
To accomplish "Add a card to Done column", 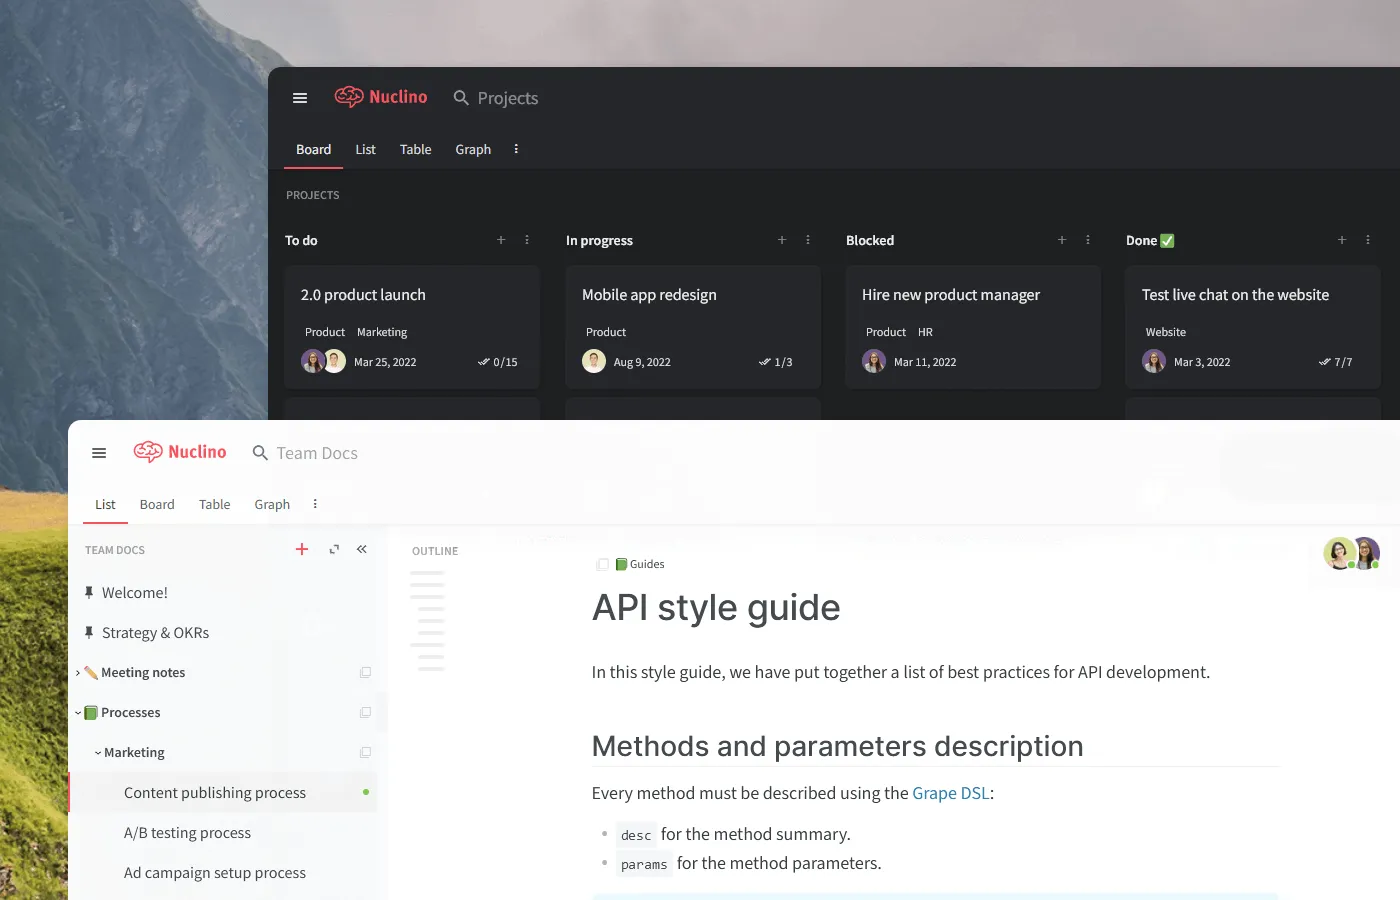I will [1342, 240].
